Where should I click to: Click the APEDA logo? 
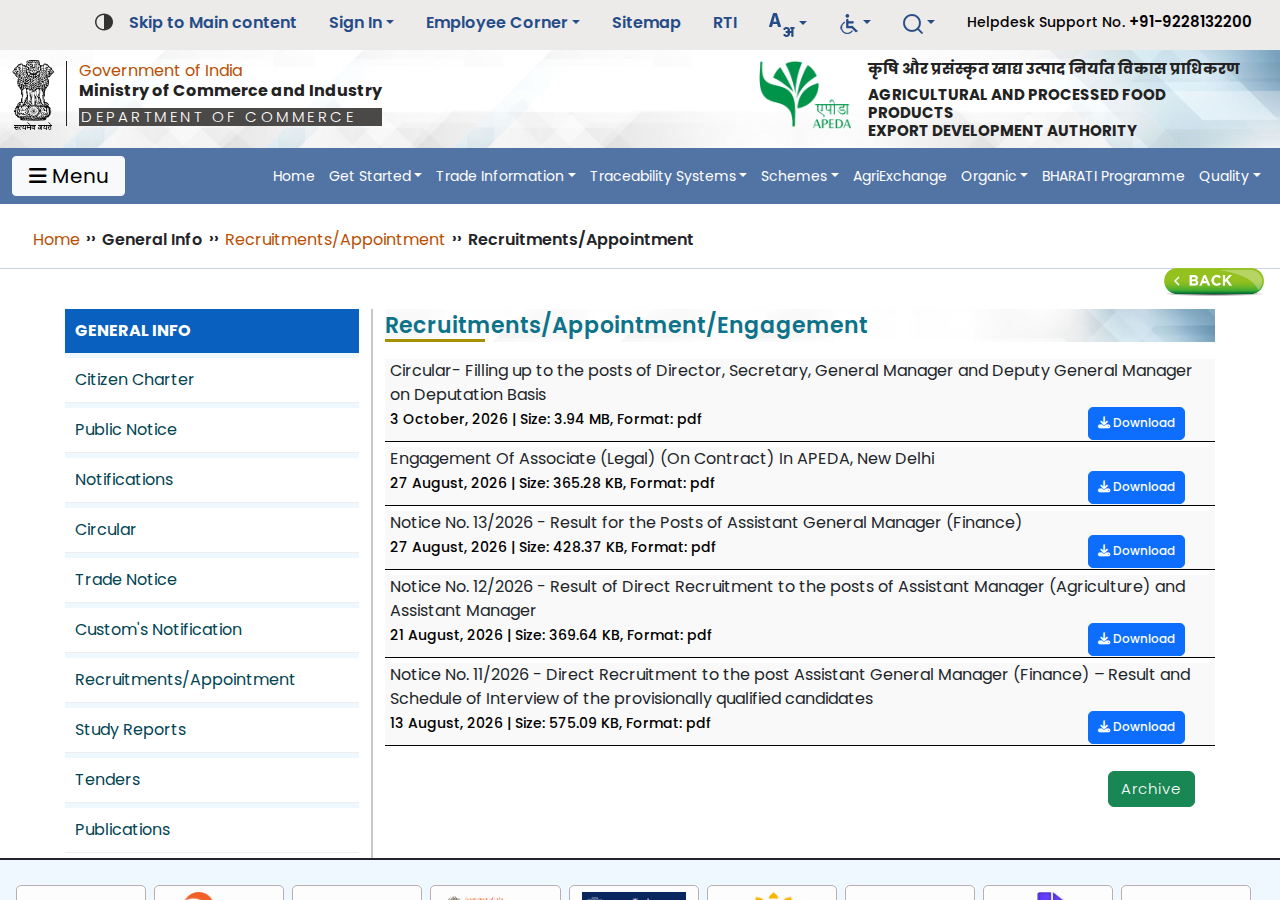coord(805,95)
